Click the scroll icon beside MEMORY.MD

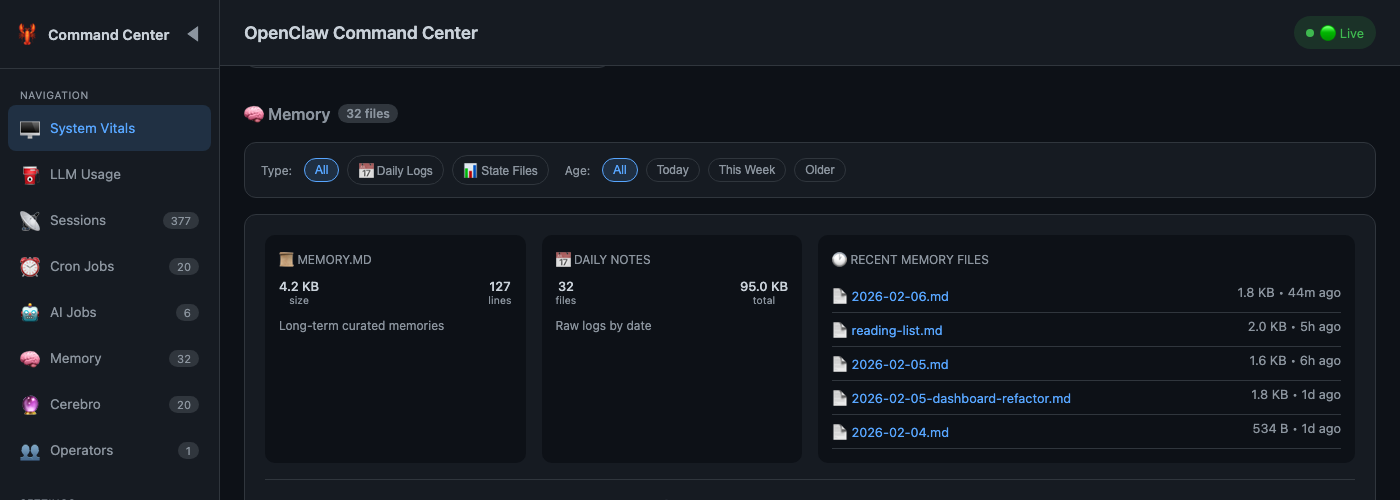[286, 260]
